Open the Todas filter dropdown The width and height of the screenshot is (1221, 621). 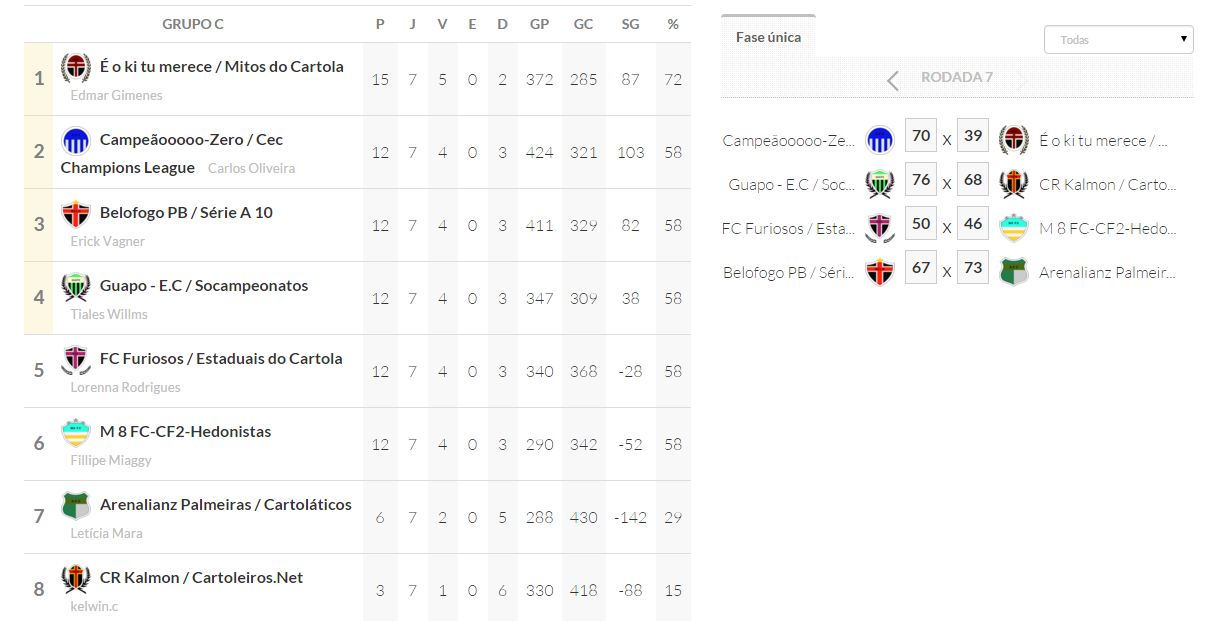1118,40
